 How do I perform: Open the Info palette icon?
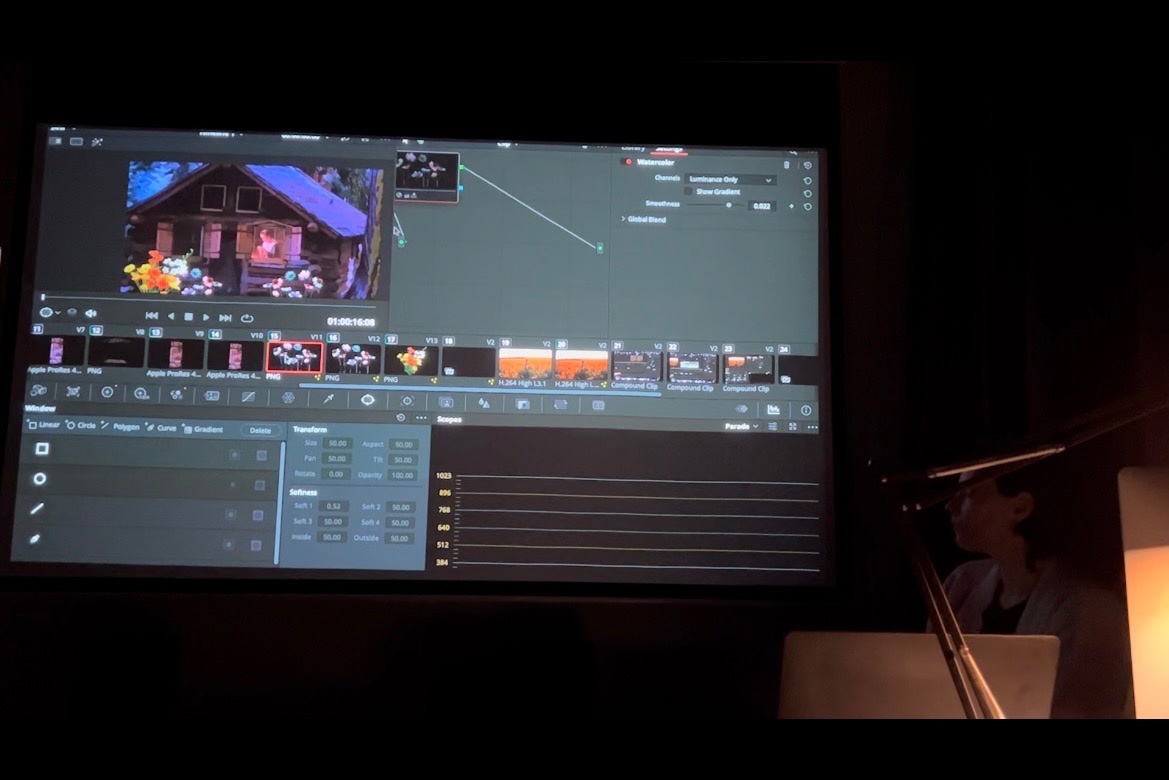click(x=805, y=410)
